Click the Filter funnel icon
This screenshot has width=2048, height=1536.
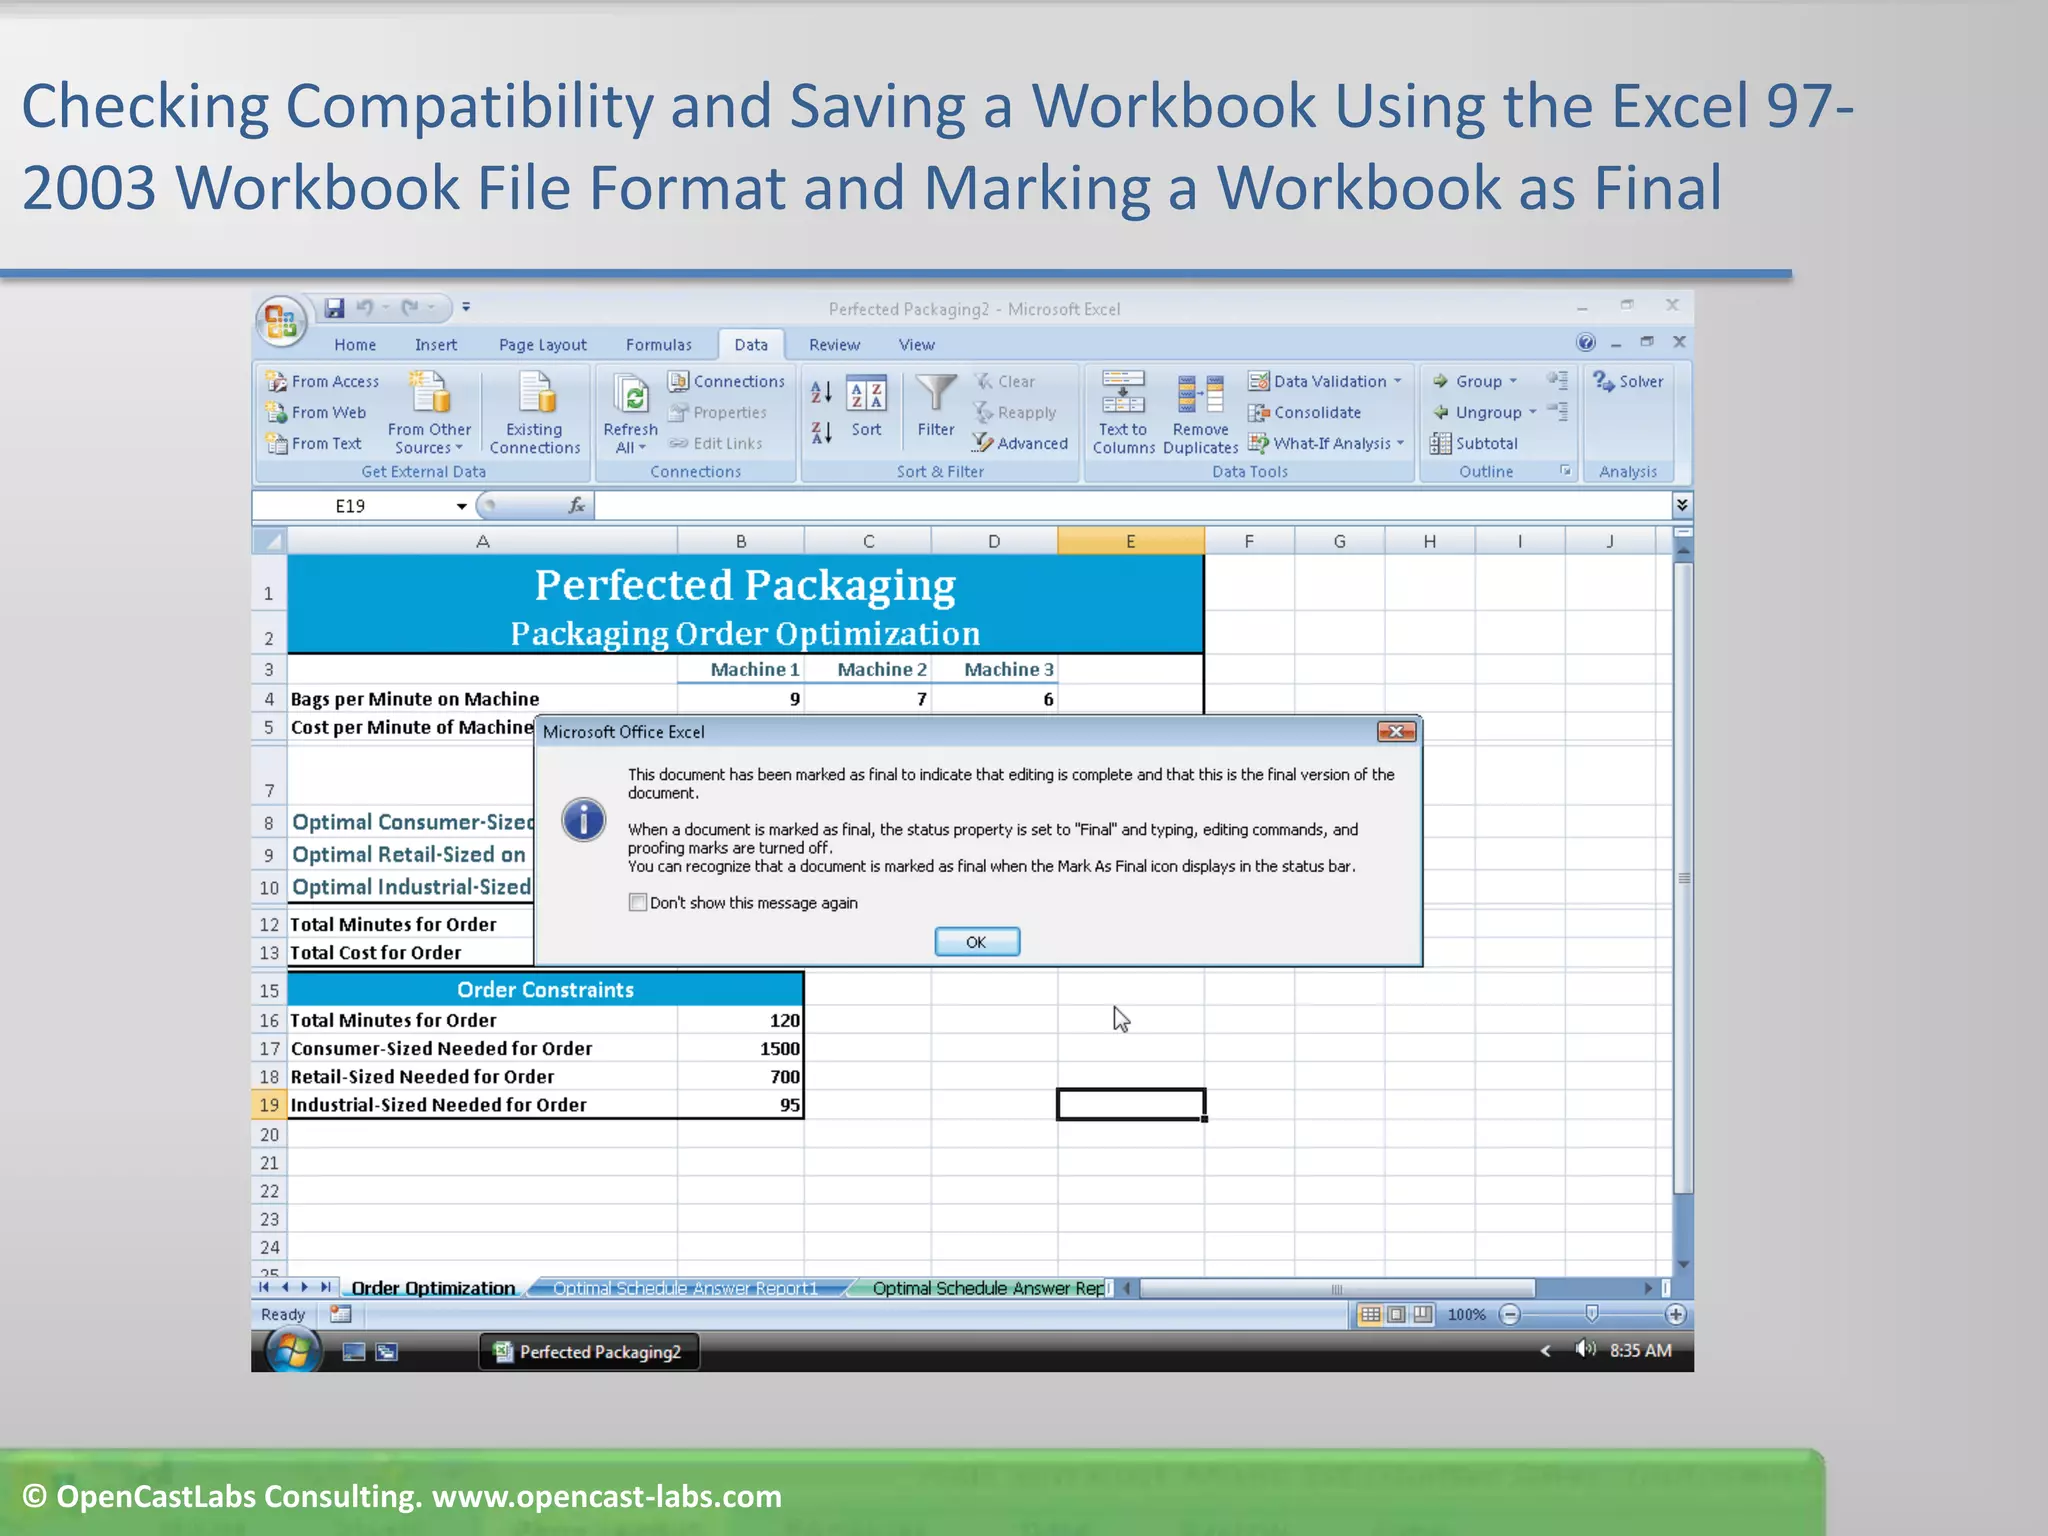936,392
